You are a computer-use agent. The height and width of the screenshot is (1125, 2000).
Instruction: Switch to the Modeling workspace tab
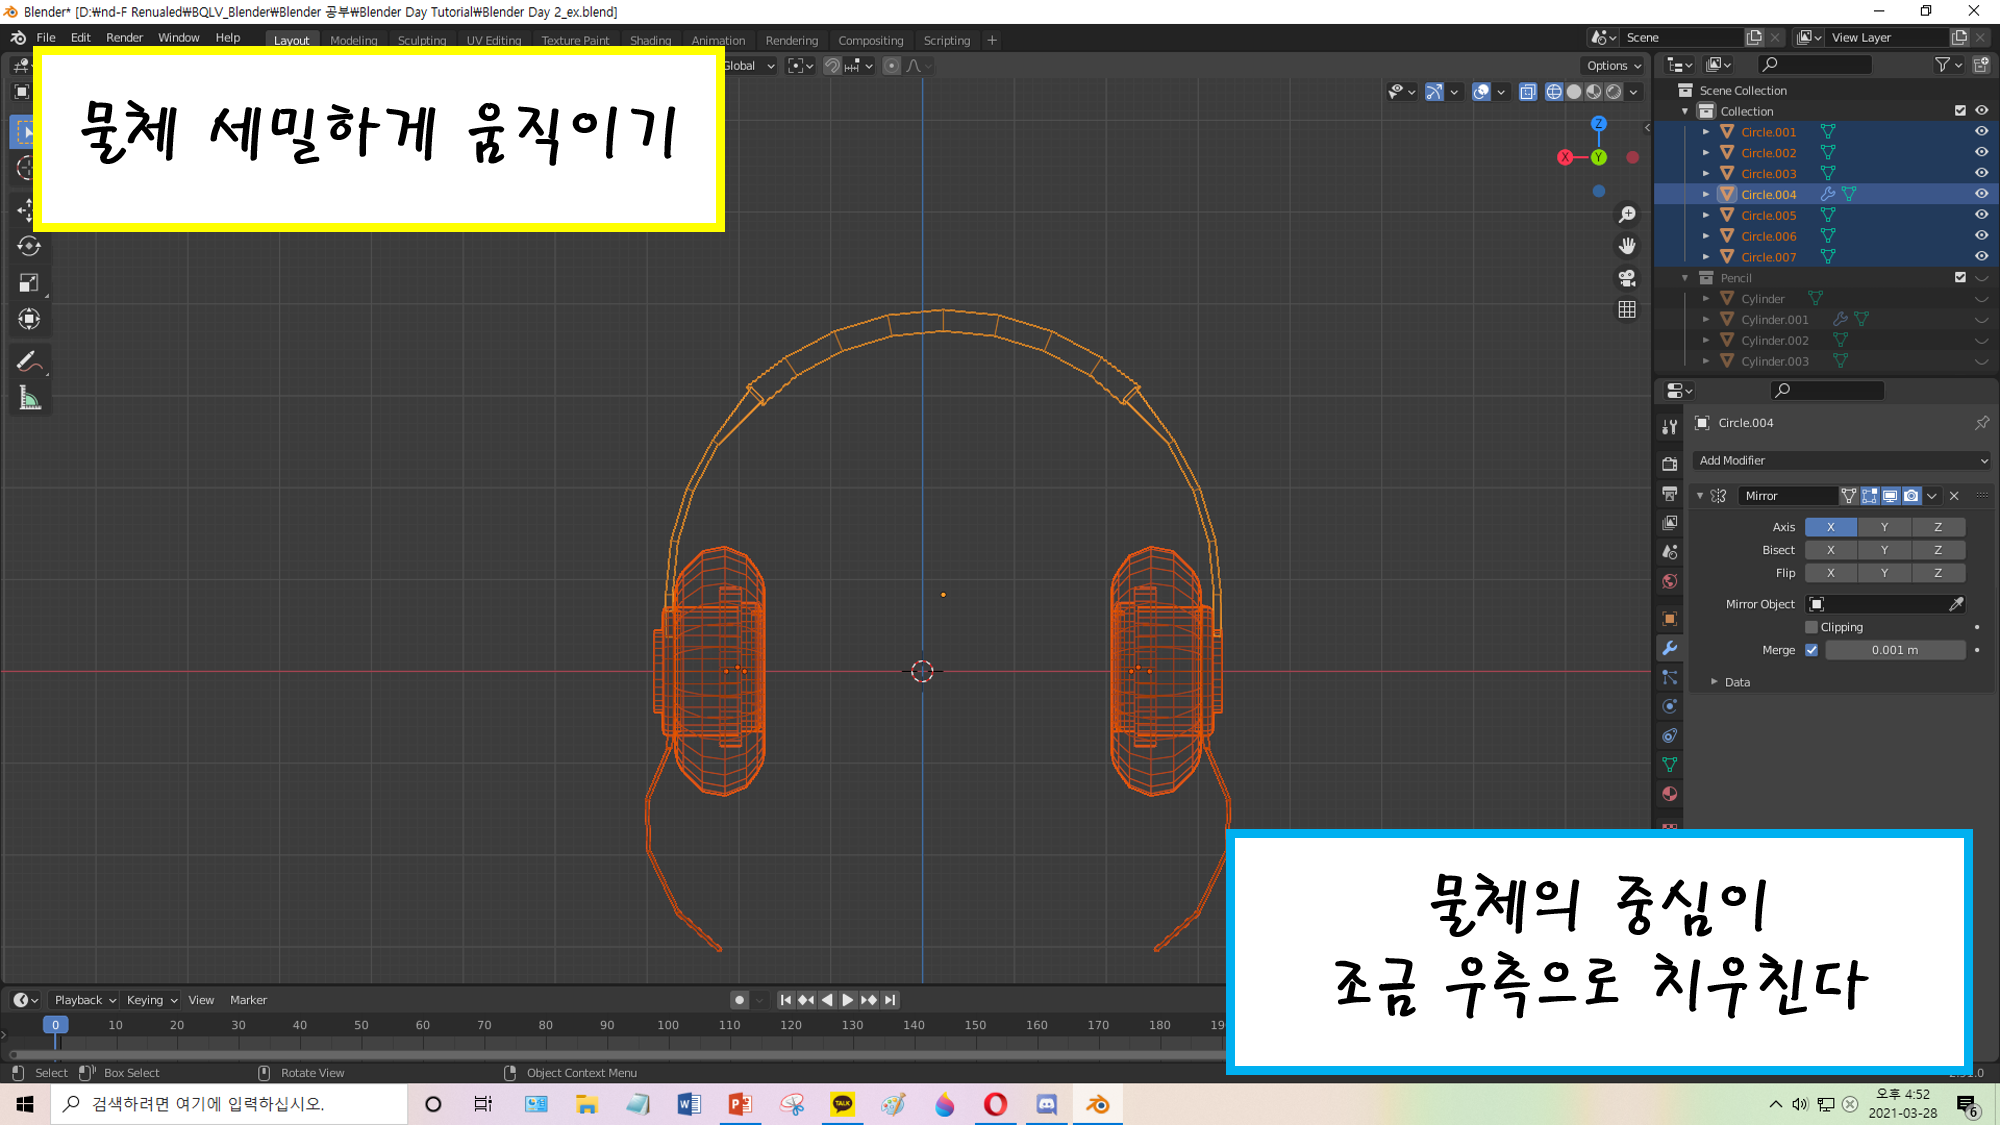[x=353, y=40]
